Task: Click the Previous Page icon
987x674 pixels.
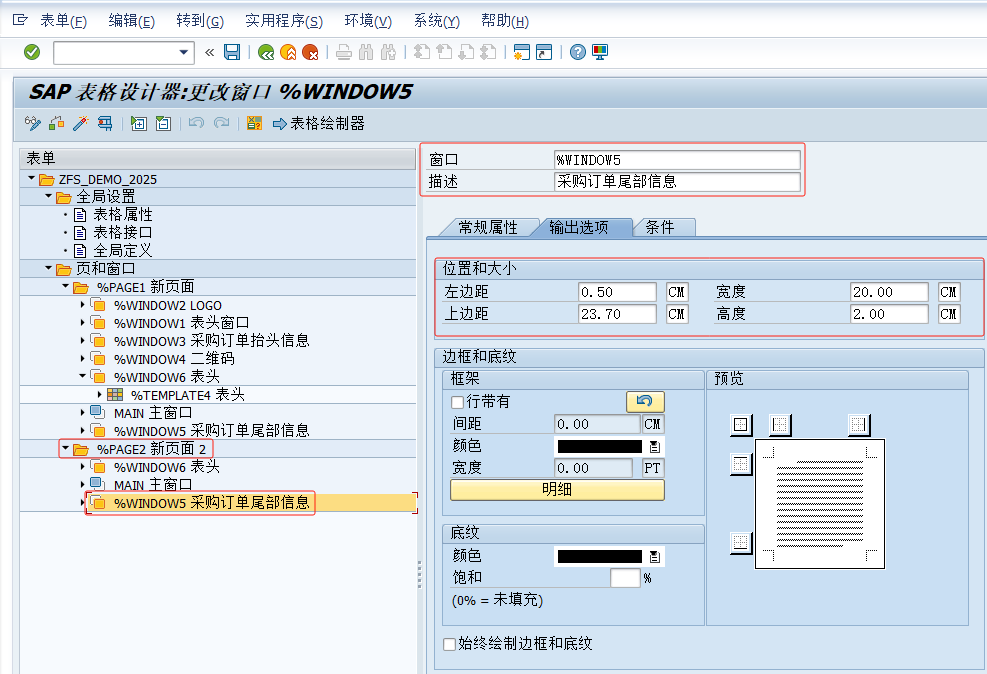Action: click(444, 52)
